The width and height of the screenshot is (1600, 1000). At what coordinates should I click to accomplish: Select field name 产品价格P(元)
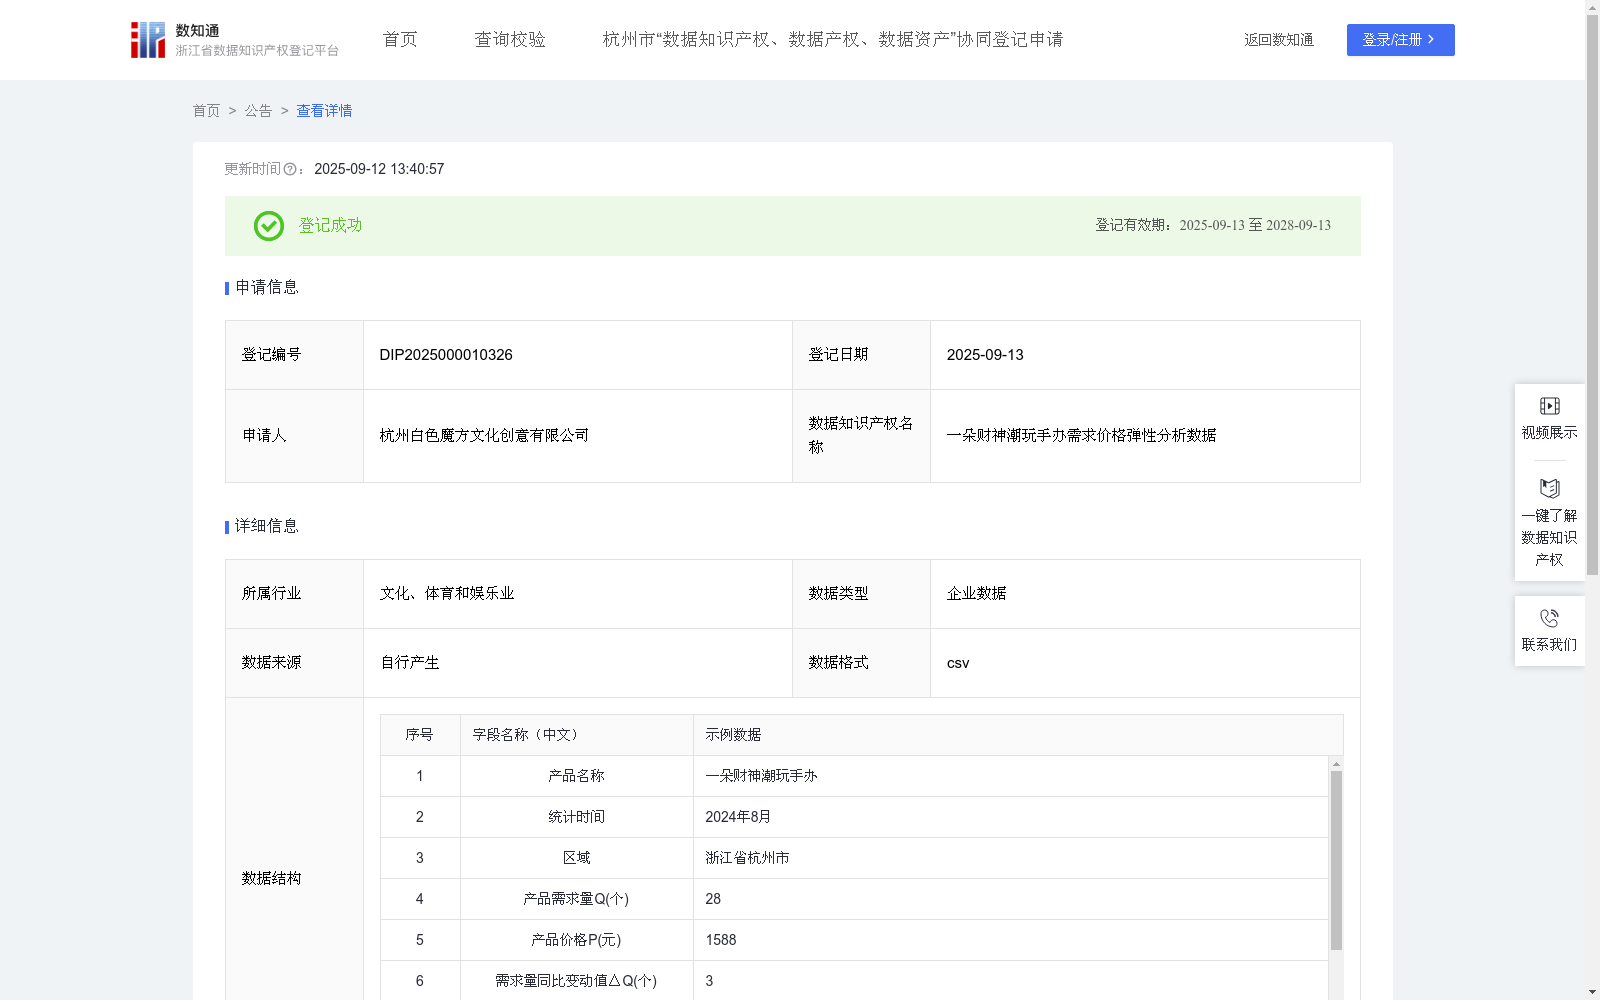coord(576,940)
